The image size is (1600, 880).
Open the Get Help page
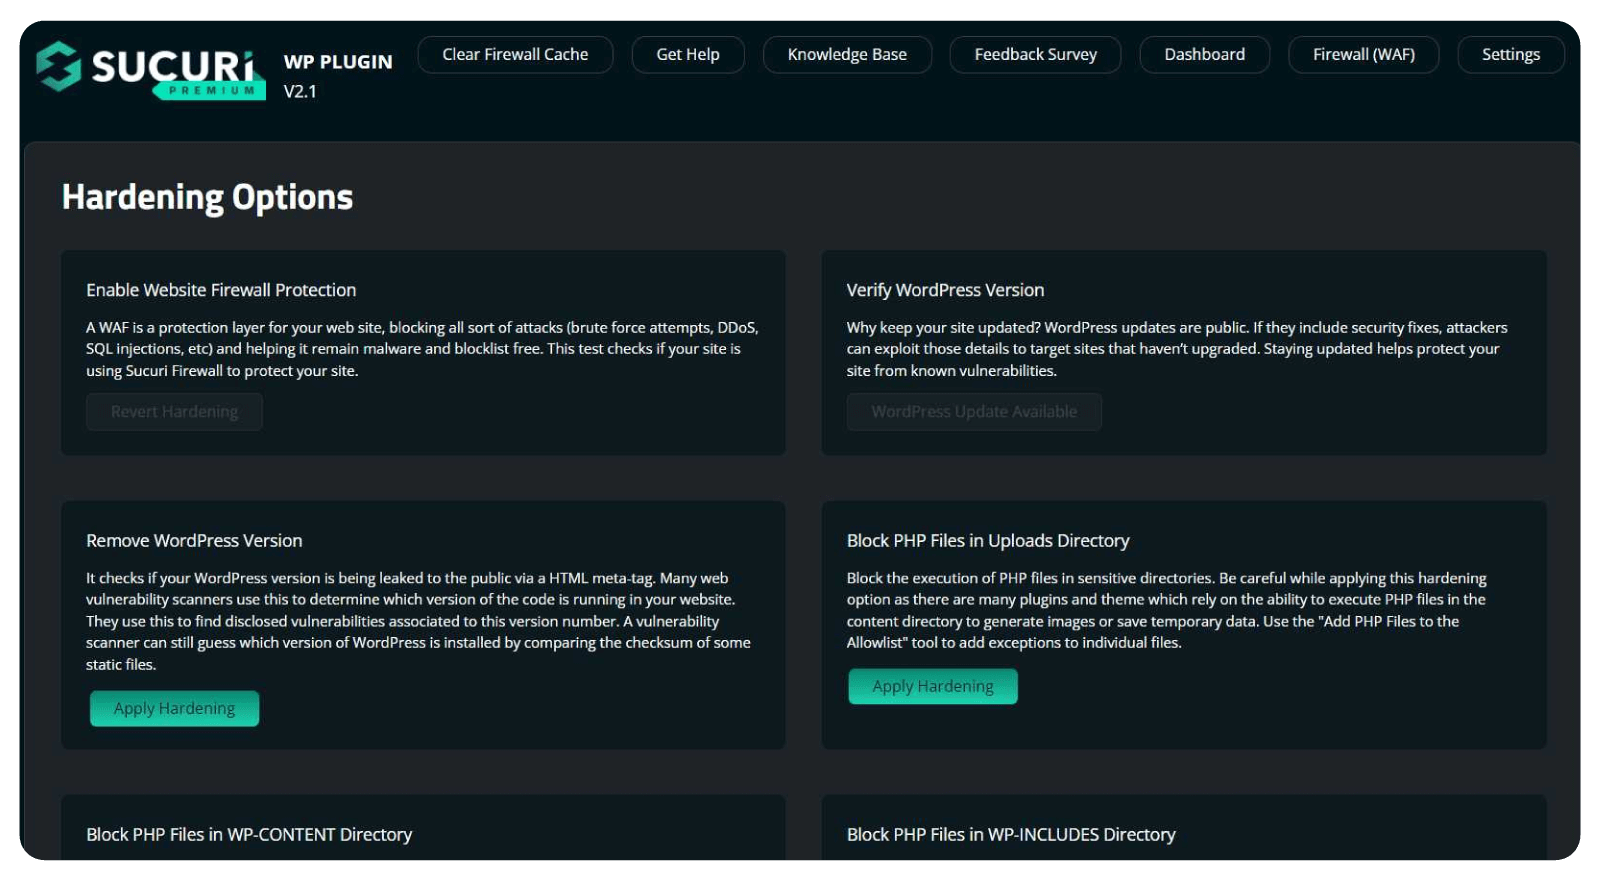[687, 55]
